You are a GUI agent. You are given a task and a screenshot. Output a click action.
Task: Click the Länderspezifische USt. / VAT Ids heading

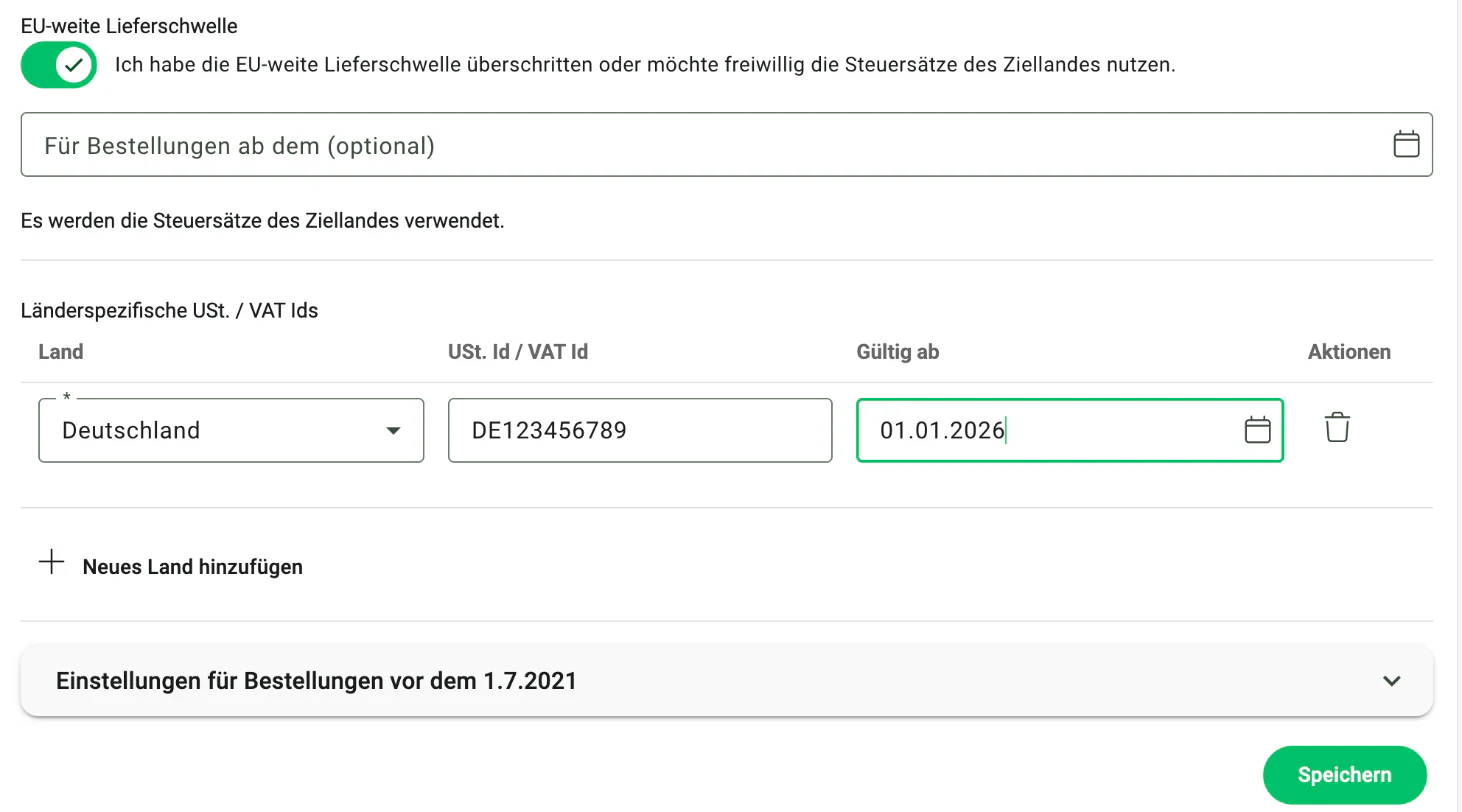click(170, 311)
